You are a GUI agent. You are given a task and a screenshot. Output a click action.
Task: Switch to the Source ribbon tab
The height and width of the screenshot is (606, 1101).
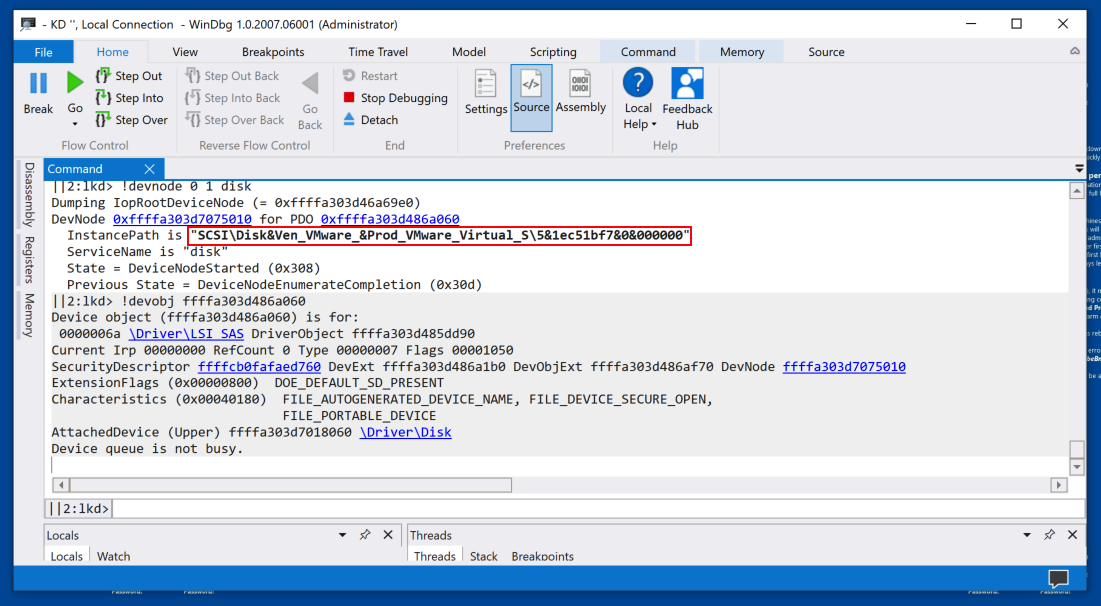826,52
